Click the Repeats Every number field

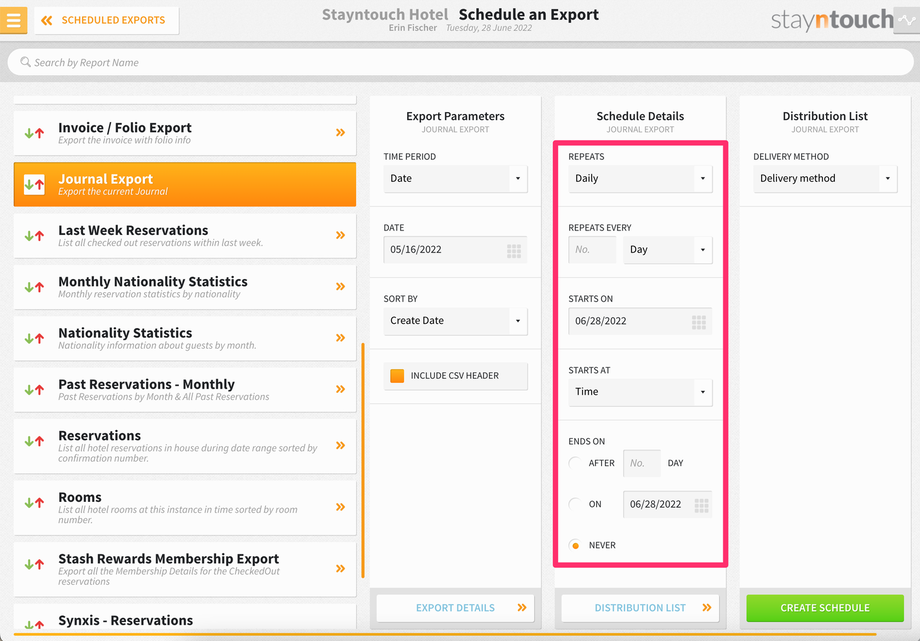[x=592, y=250]
